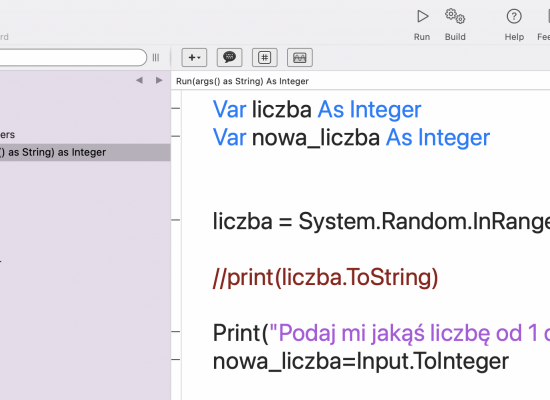The height and width of the screenshot is (400, 550).
Task: Click the Run(args() as String) method header
Action: pyautogui.click(x=242, y=81)
